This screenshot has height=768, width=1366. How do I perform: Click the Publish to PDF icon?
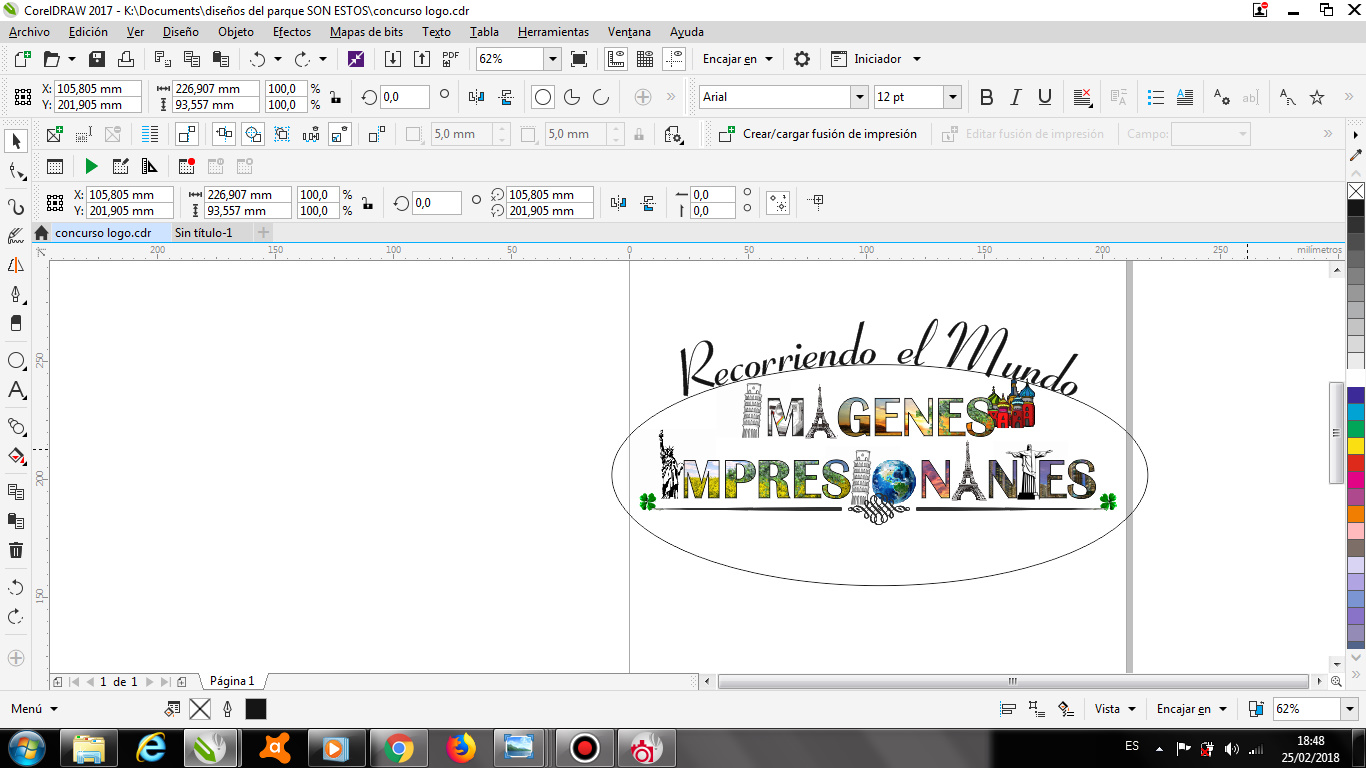click(x=451, y=59)
